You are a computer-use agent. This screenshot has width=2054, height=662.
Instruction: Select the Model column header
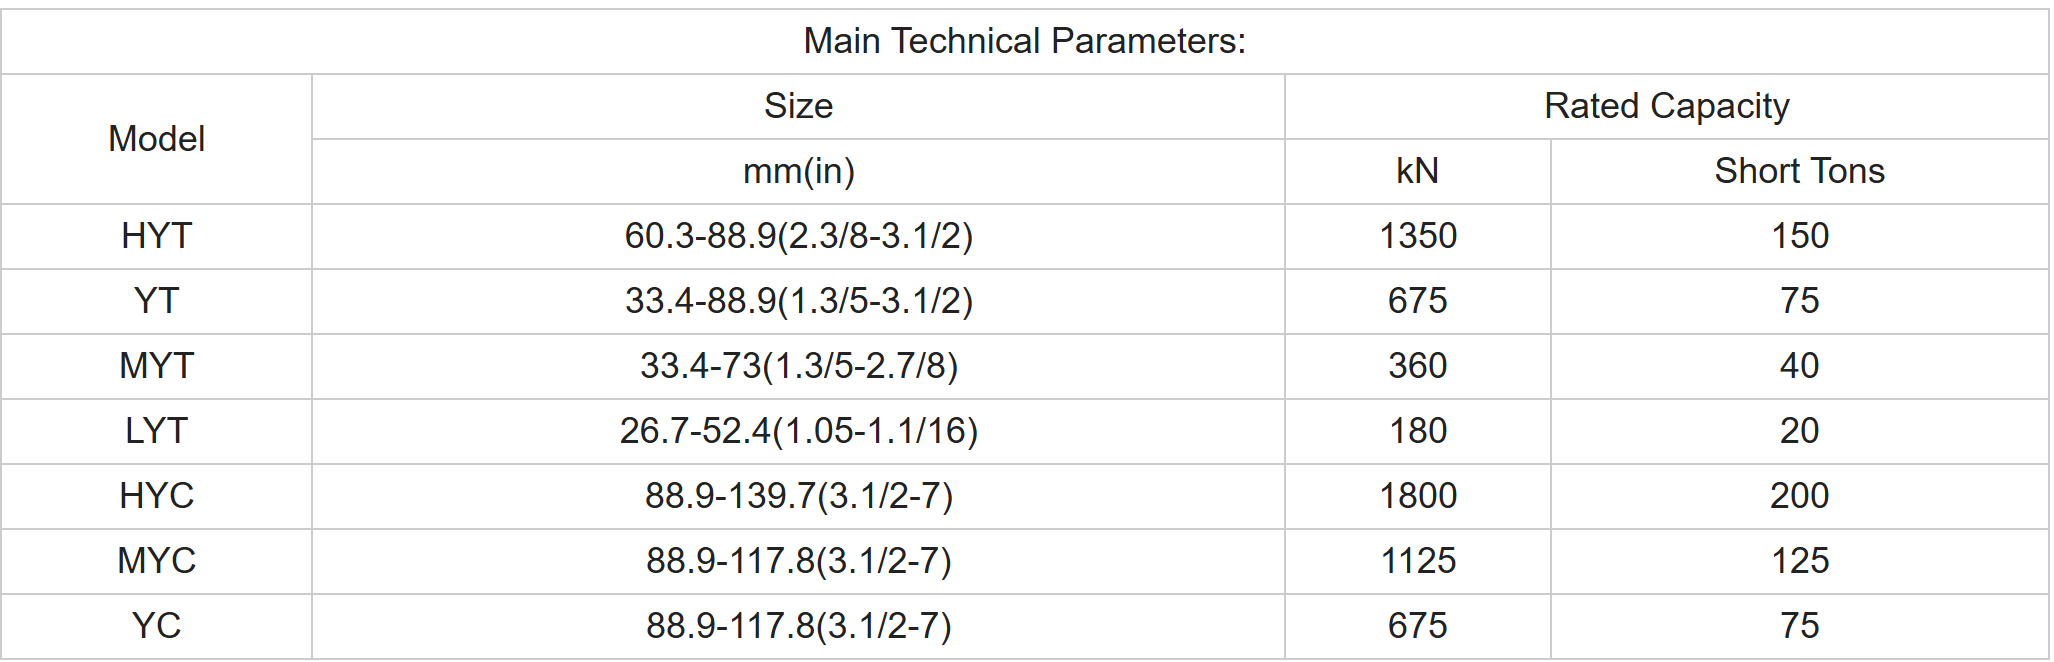(157, 139)
